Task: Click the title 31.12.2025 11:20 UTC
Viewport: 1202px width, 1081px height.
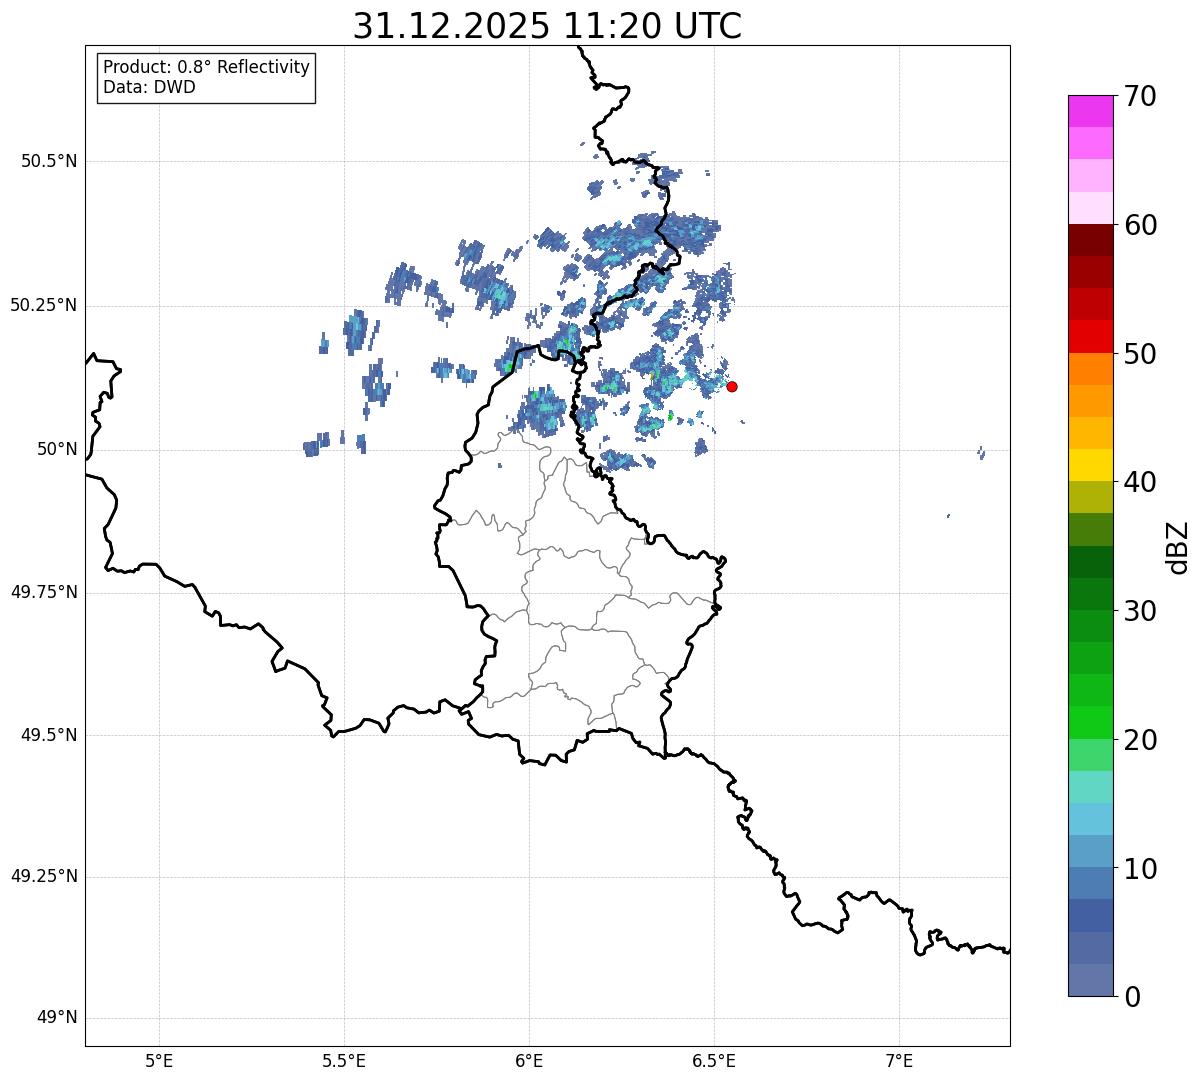Action: pos(547,26)
